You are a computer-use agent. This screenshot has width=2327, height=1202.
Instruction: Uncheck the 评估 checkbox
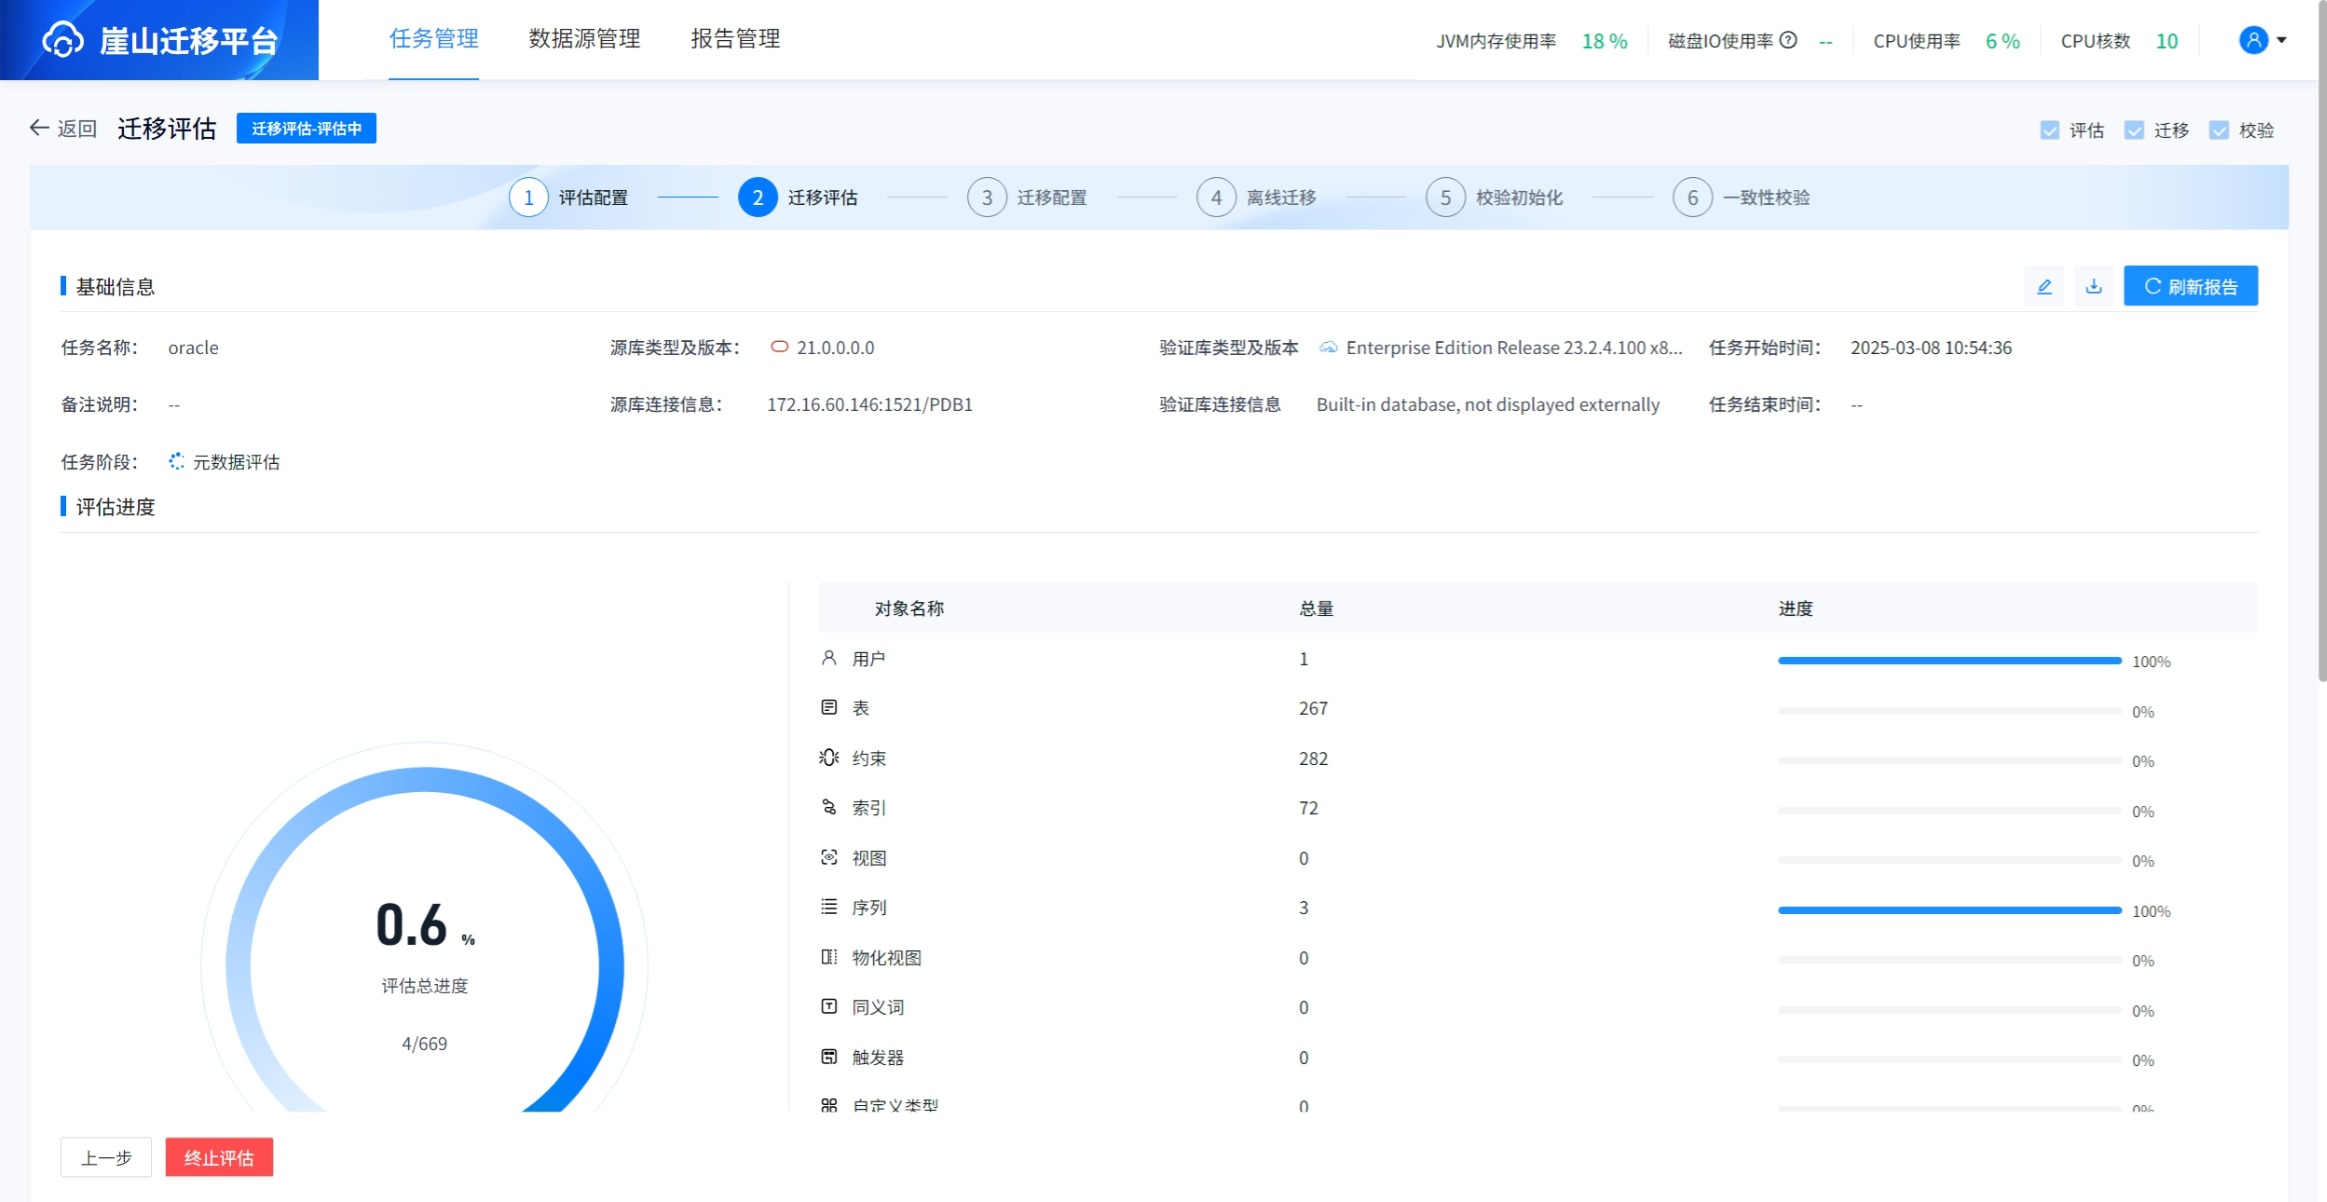pyautogui.click(x=2049, y=130)
